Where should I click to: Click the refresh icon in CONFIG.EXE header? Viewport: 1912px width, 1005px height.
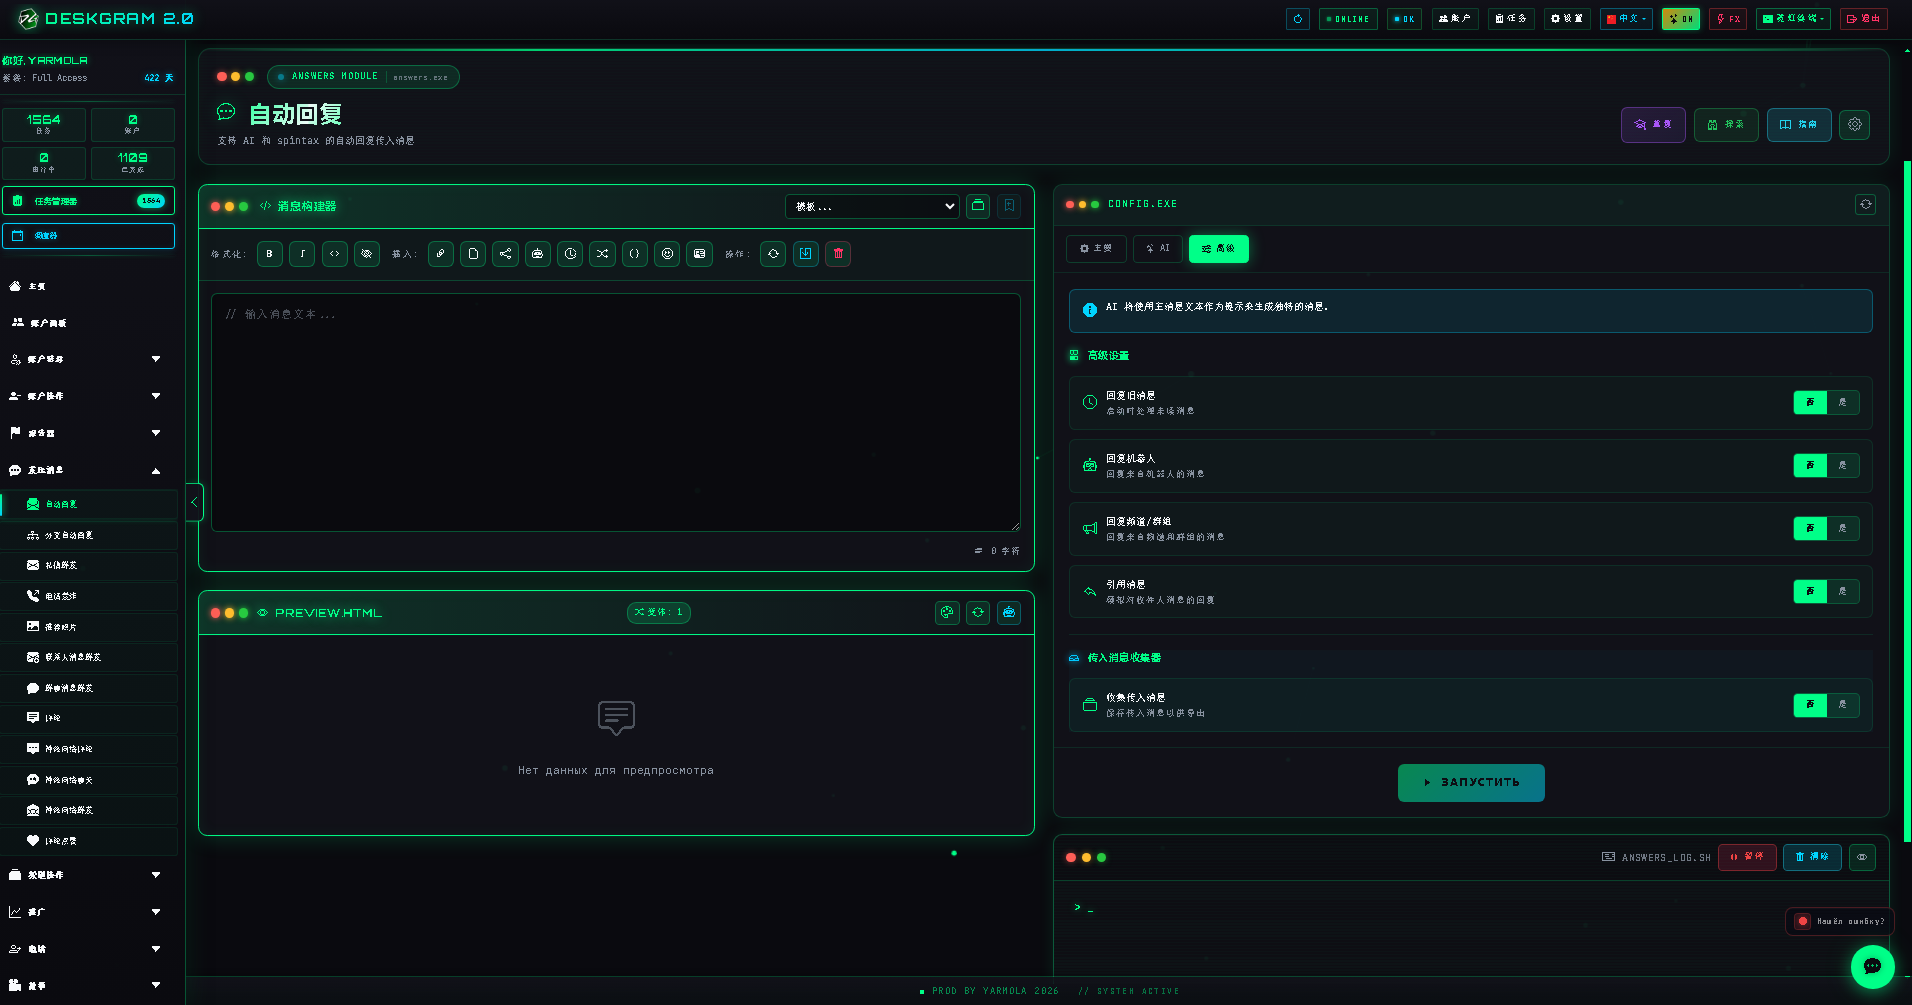[x=1865, y=205]
